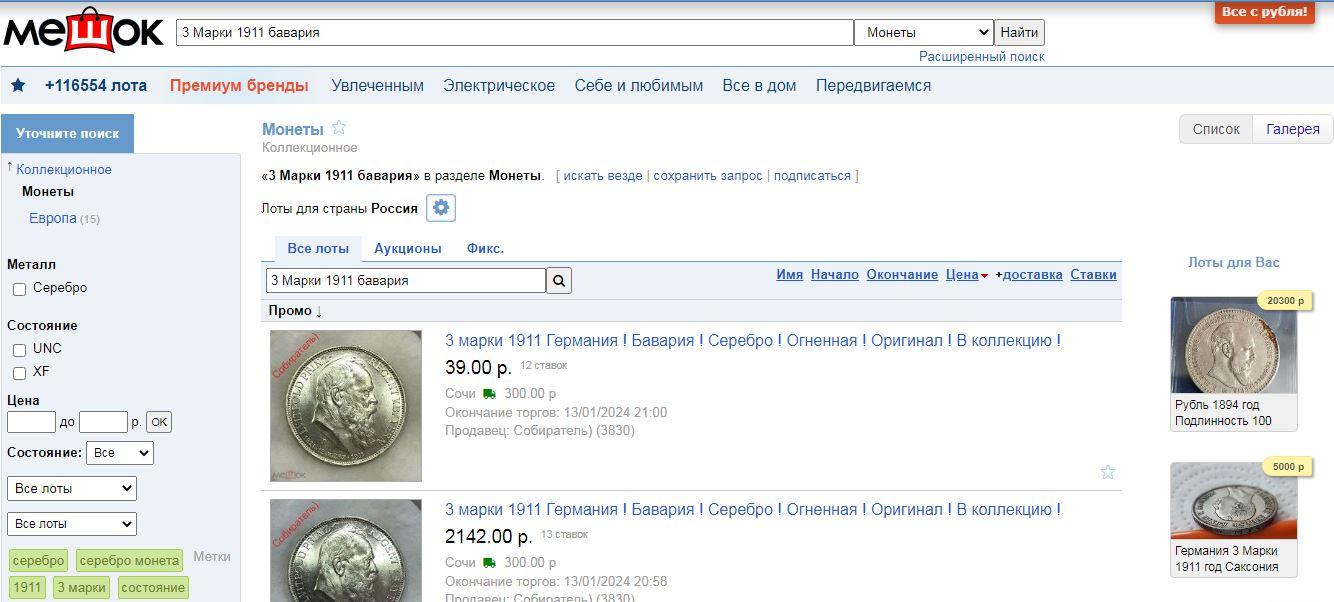Open Расширенный поиск link
The height and width of the screenshot is (602, 1334).
(982, 57)
